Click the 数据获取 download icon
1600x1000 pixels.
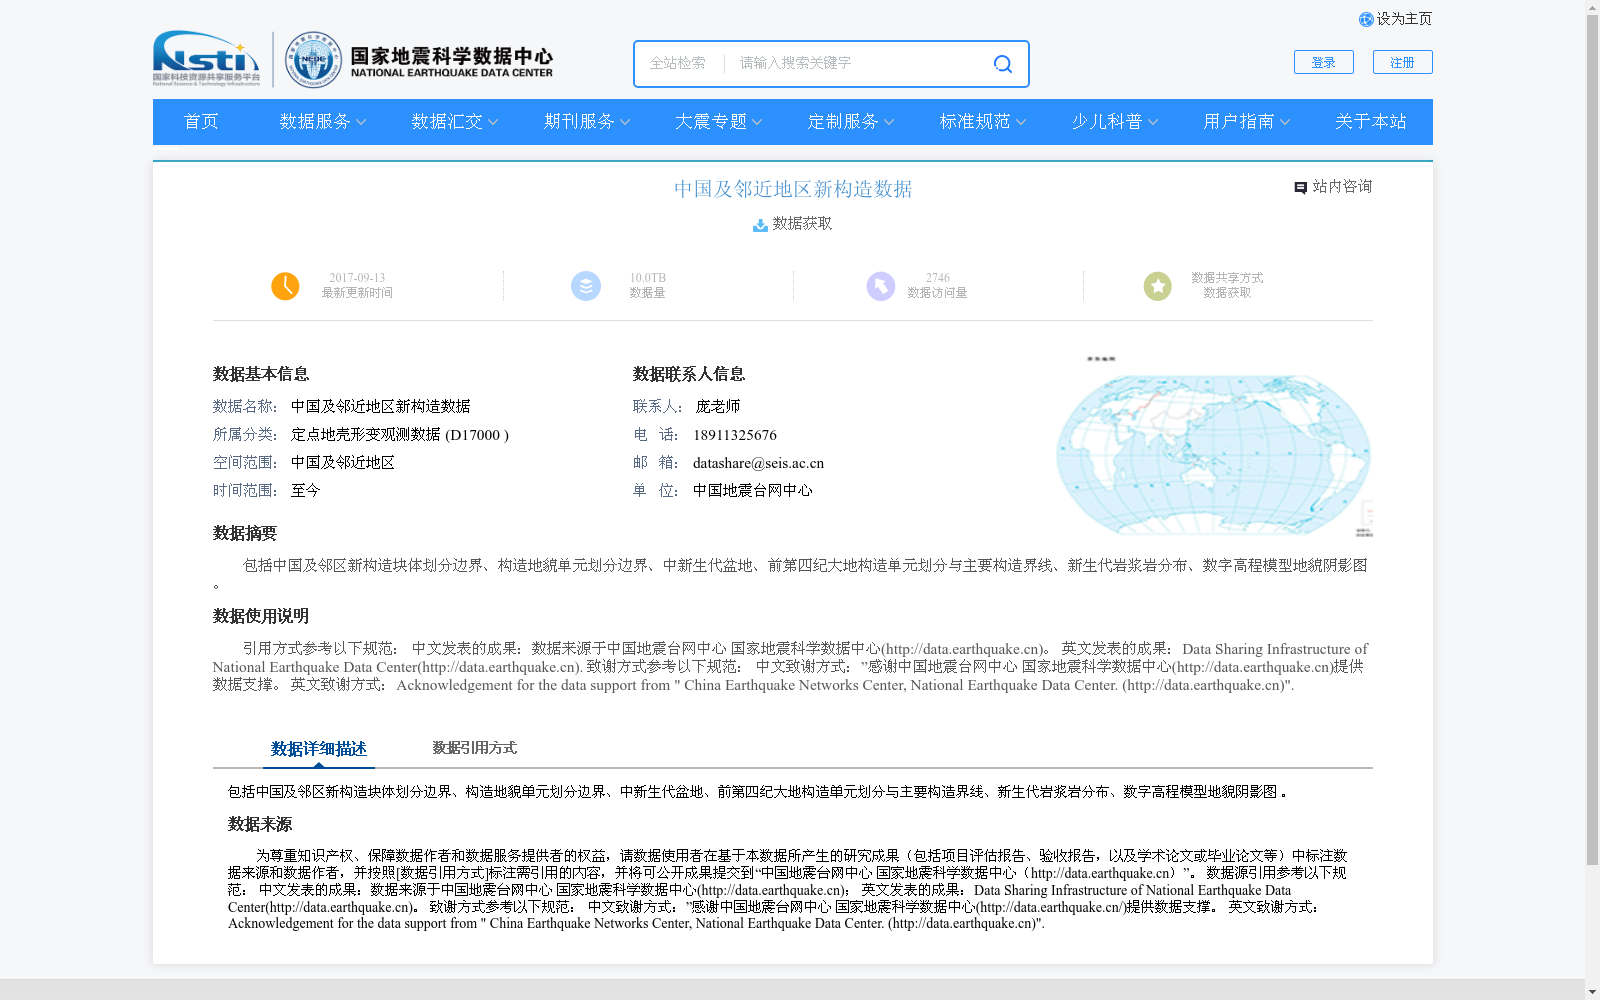click(760, 225)
